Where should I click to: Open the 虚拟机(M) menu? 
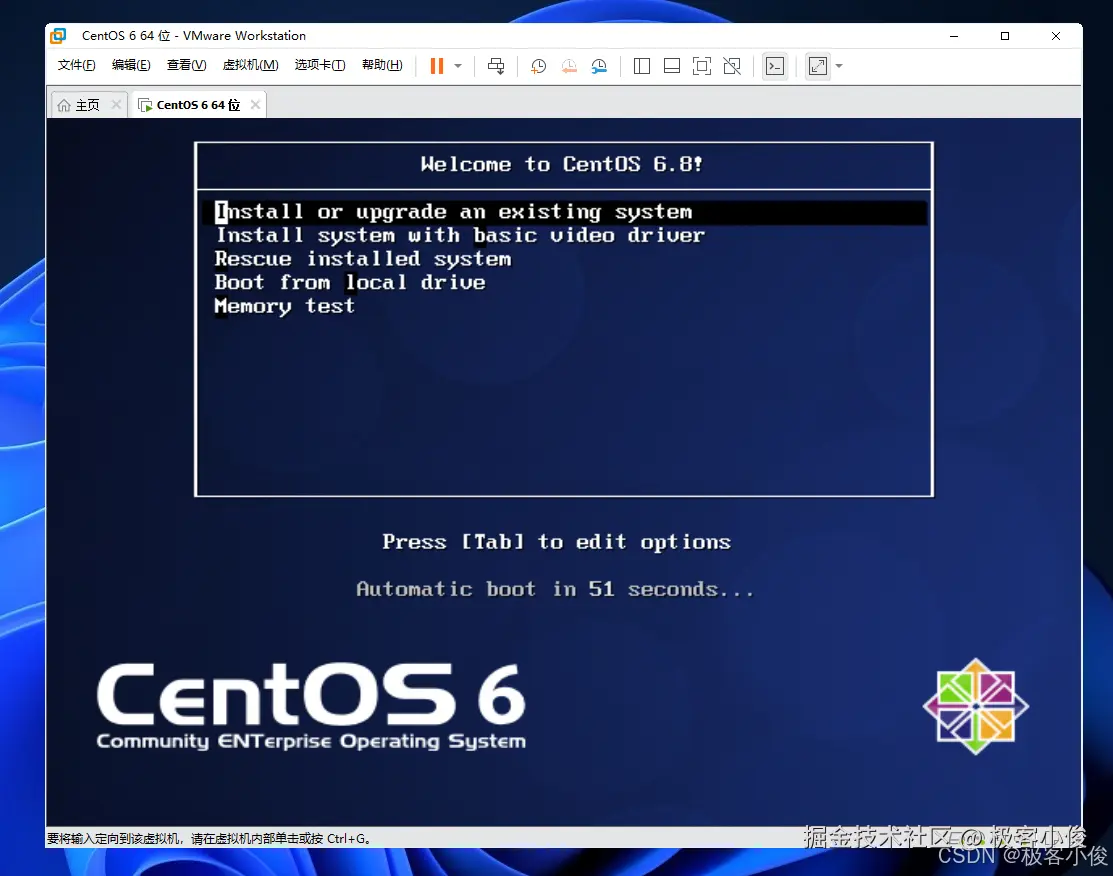coord(250,65)
